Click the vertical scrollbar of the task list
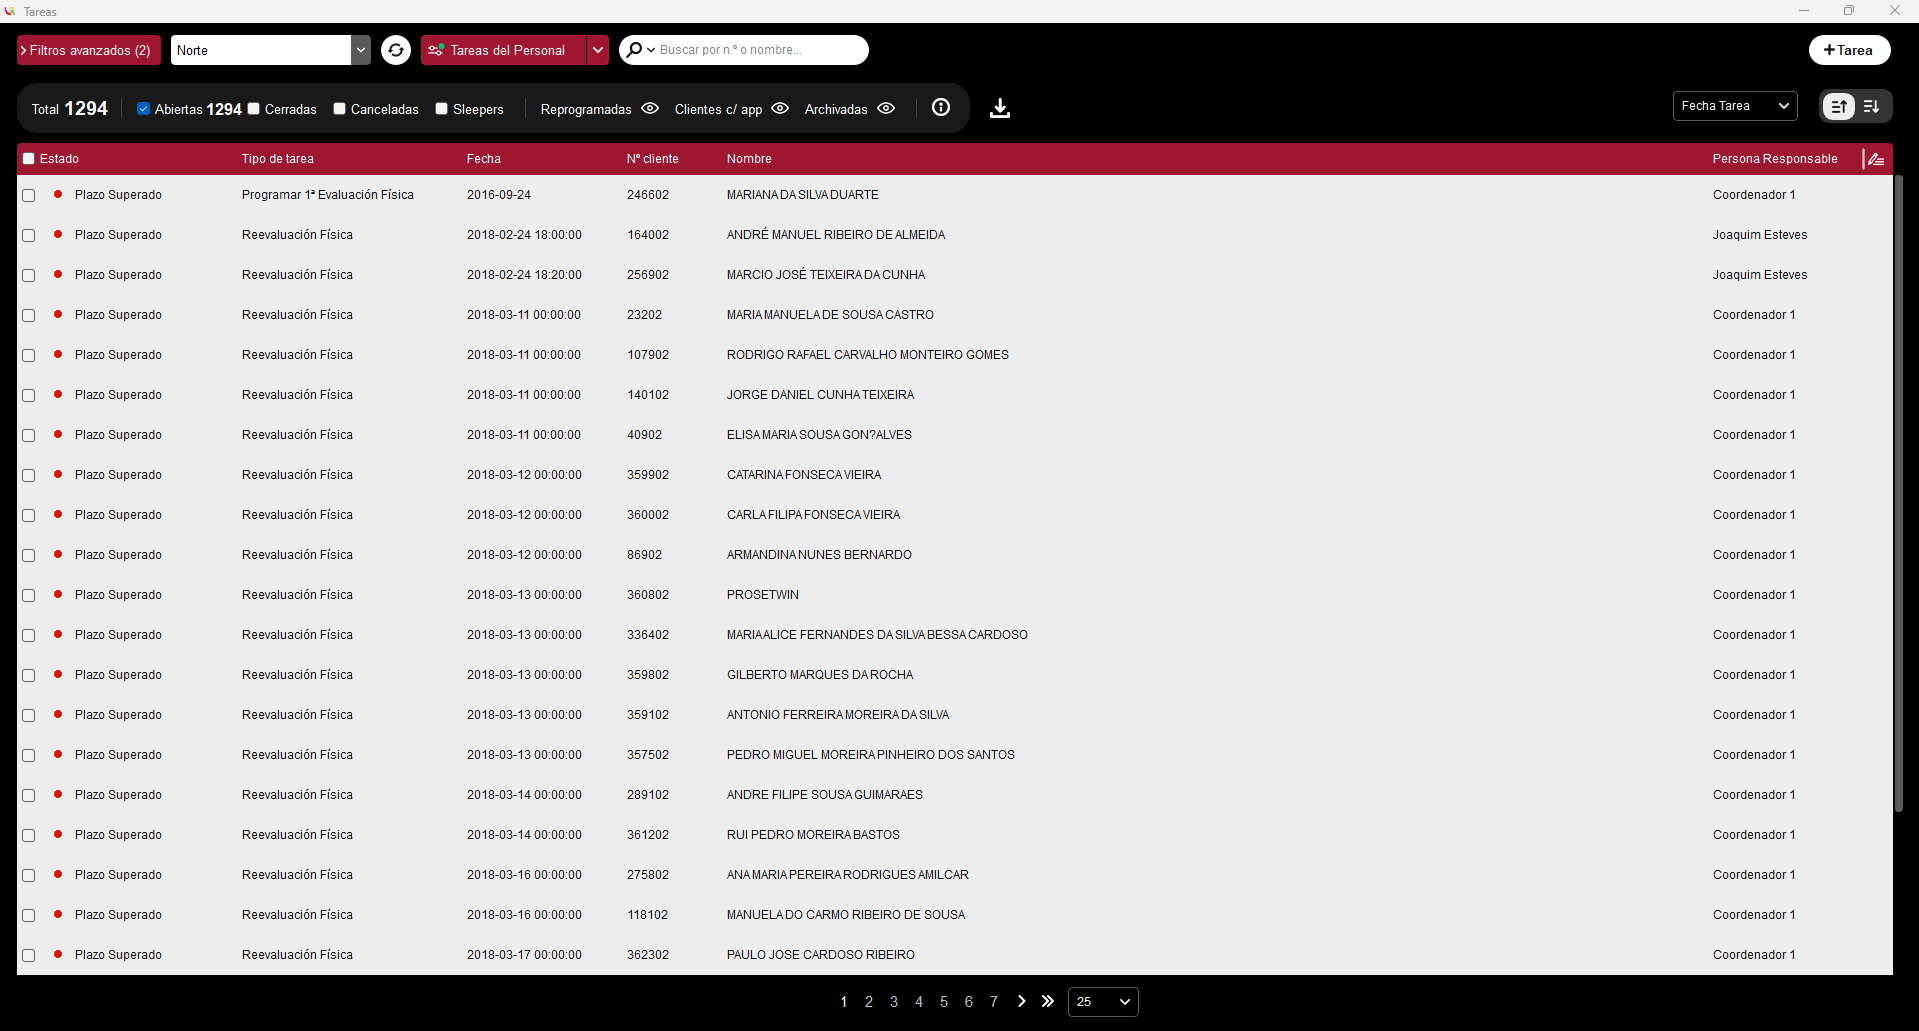Image resolution: width=1919 pixels, height=1031 pixels. pos(1898,493)
